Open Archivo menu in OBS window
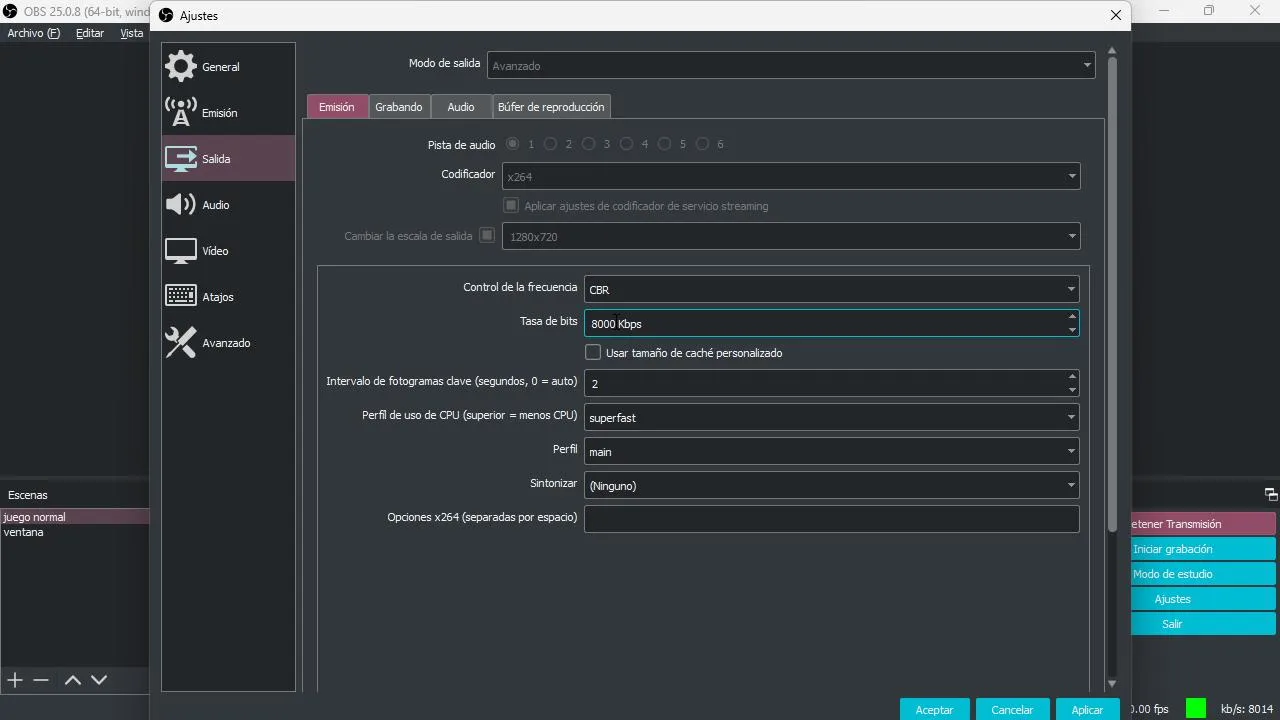 coord(33,33)
